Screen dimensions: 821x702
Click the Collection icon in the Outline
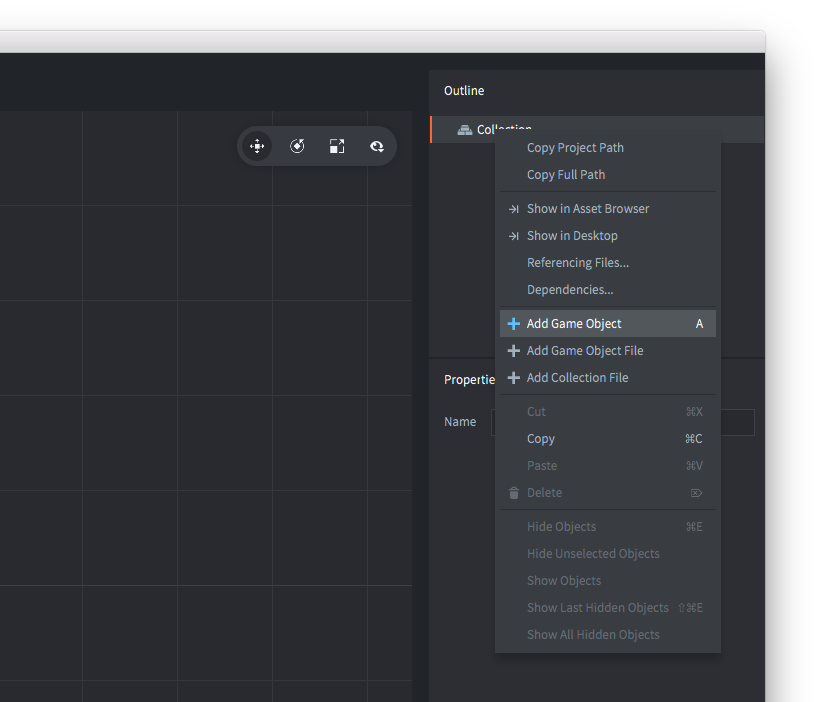pos(464,130)
